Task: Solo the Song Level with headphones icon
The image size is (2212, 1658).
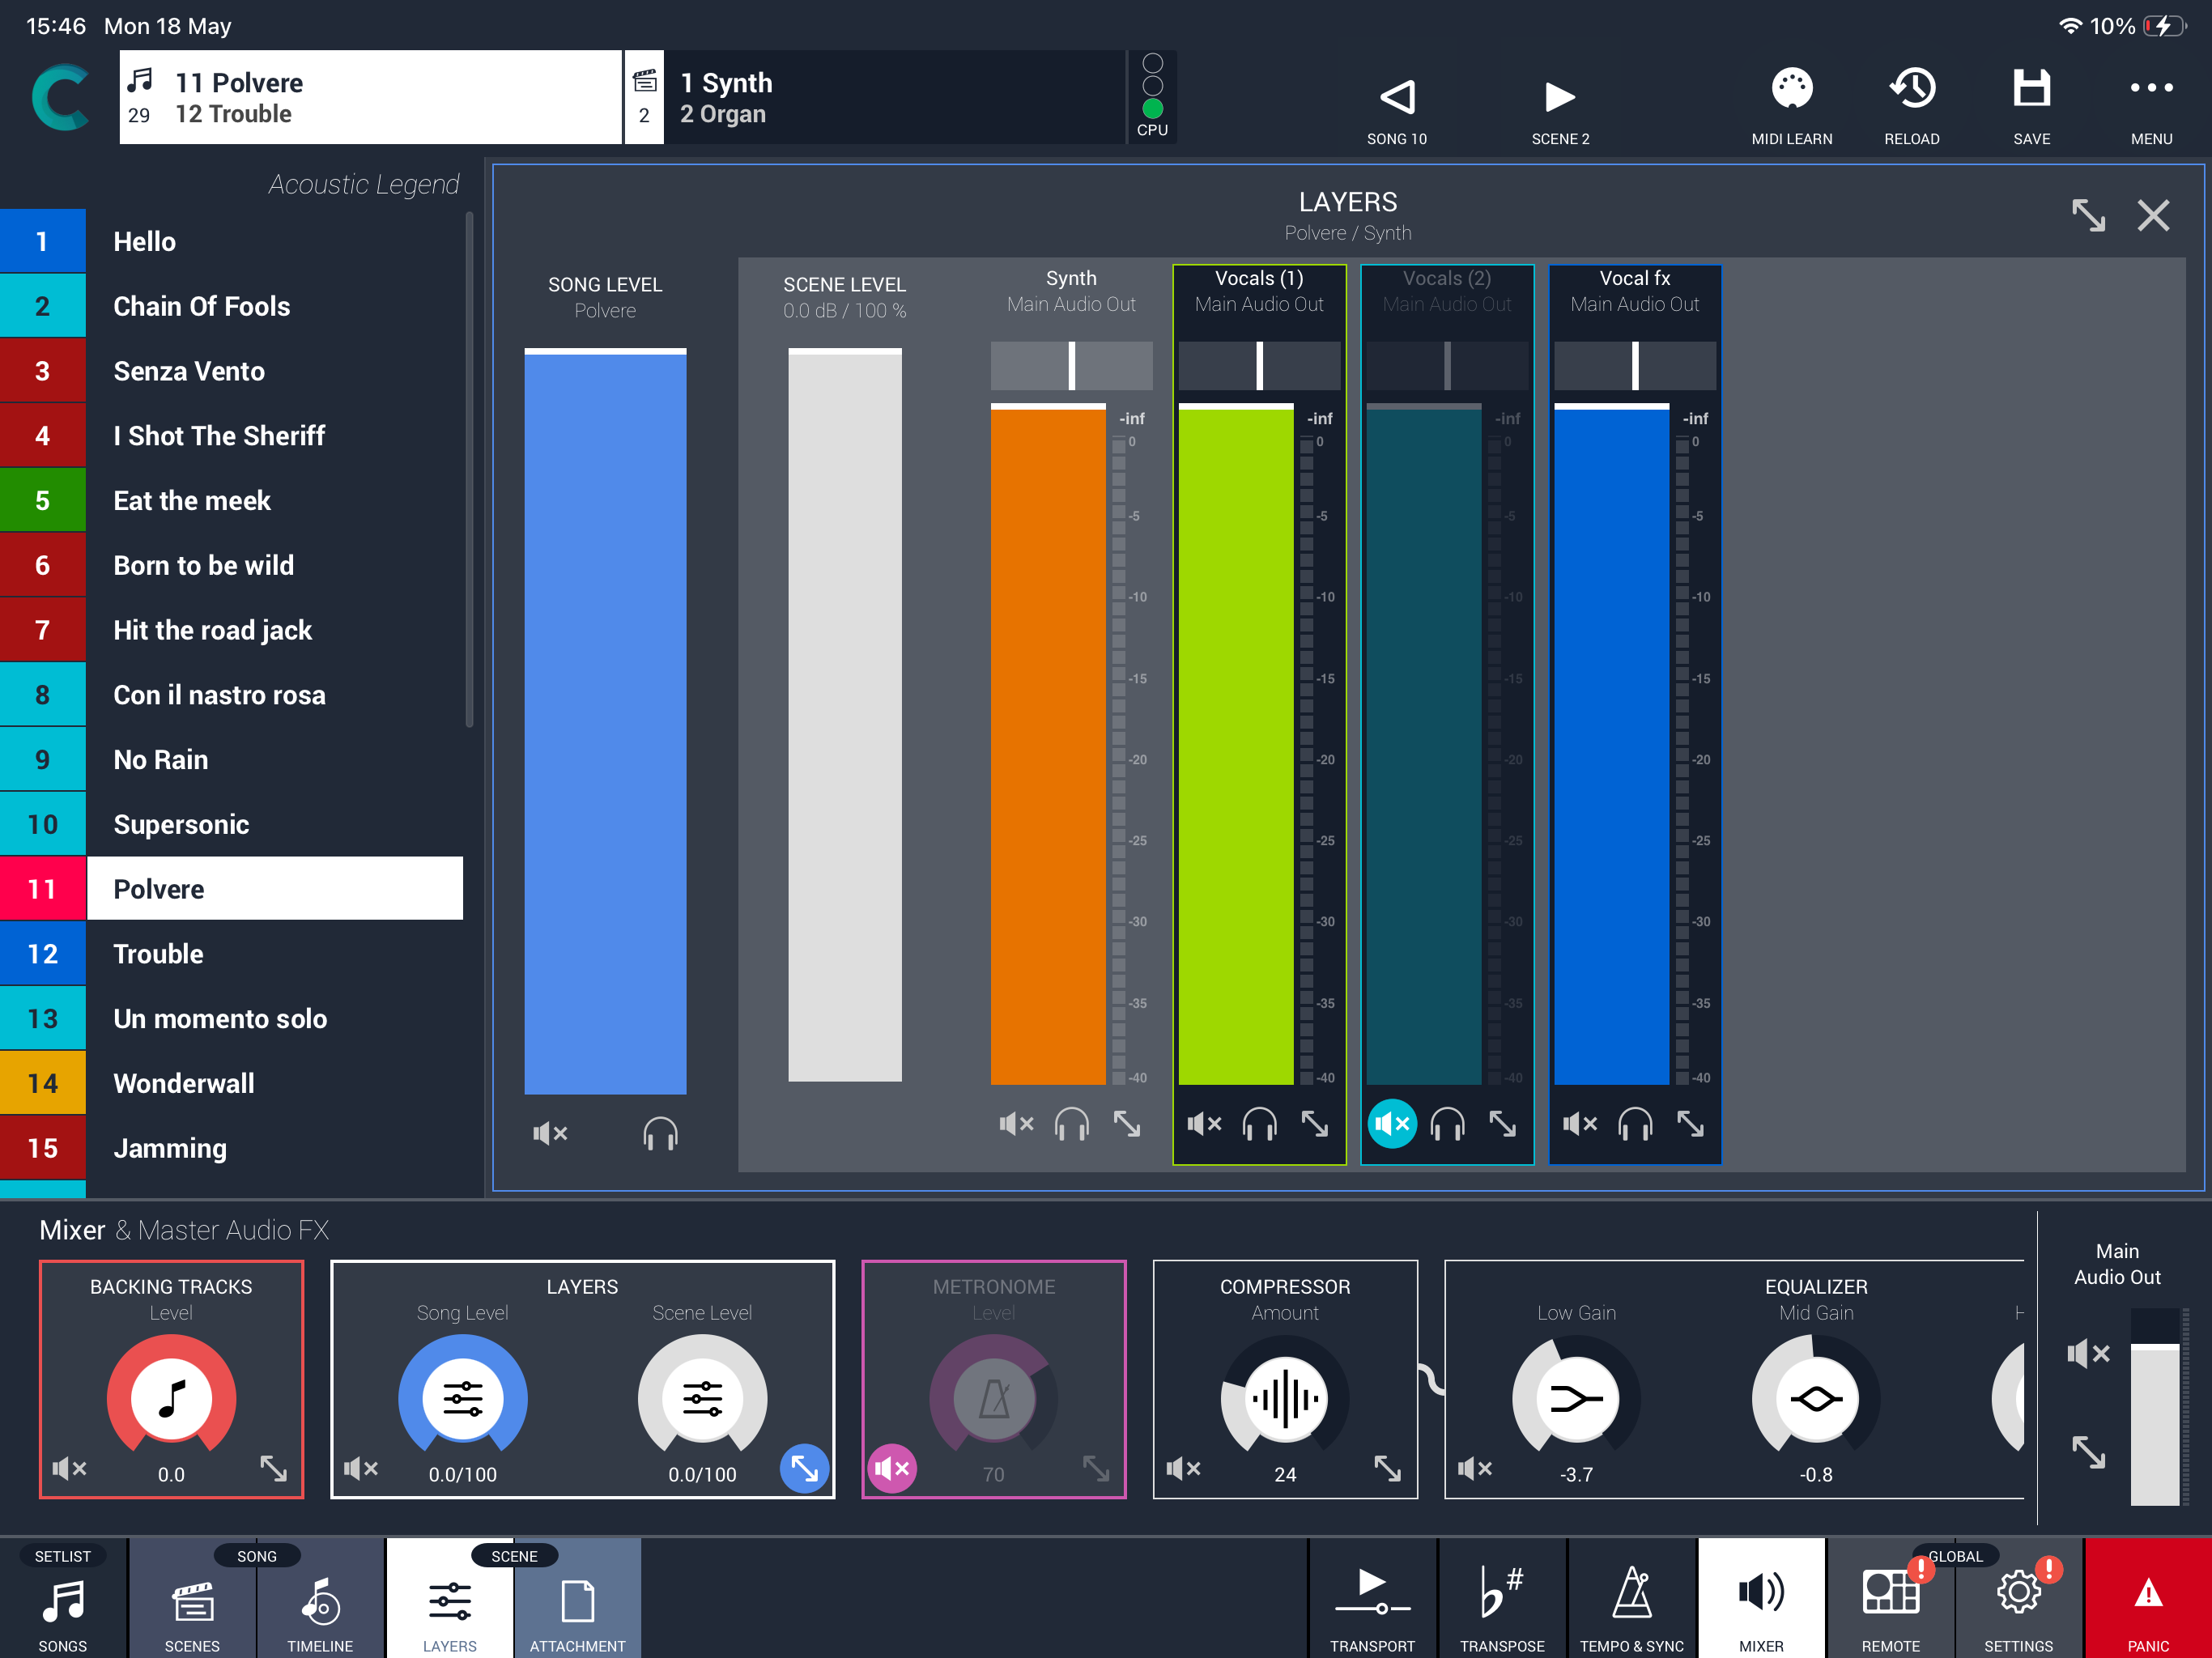Action: coord(660,1133)
